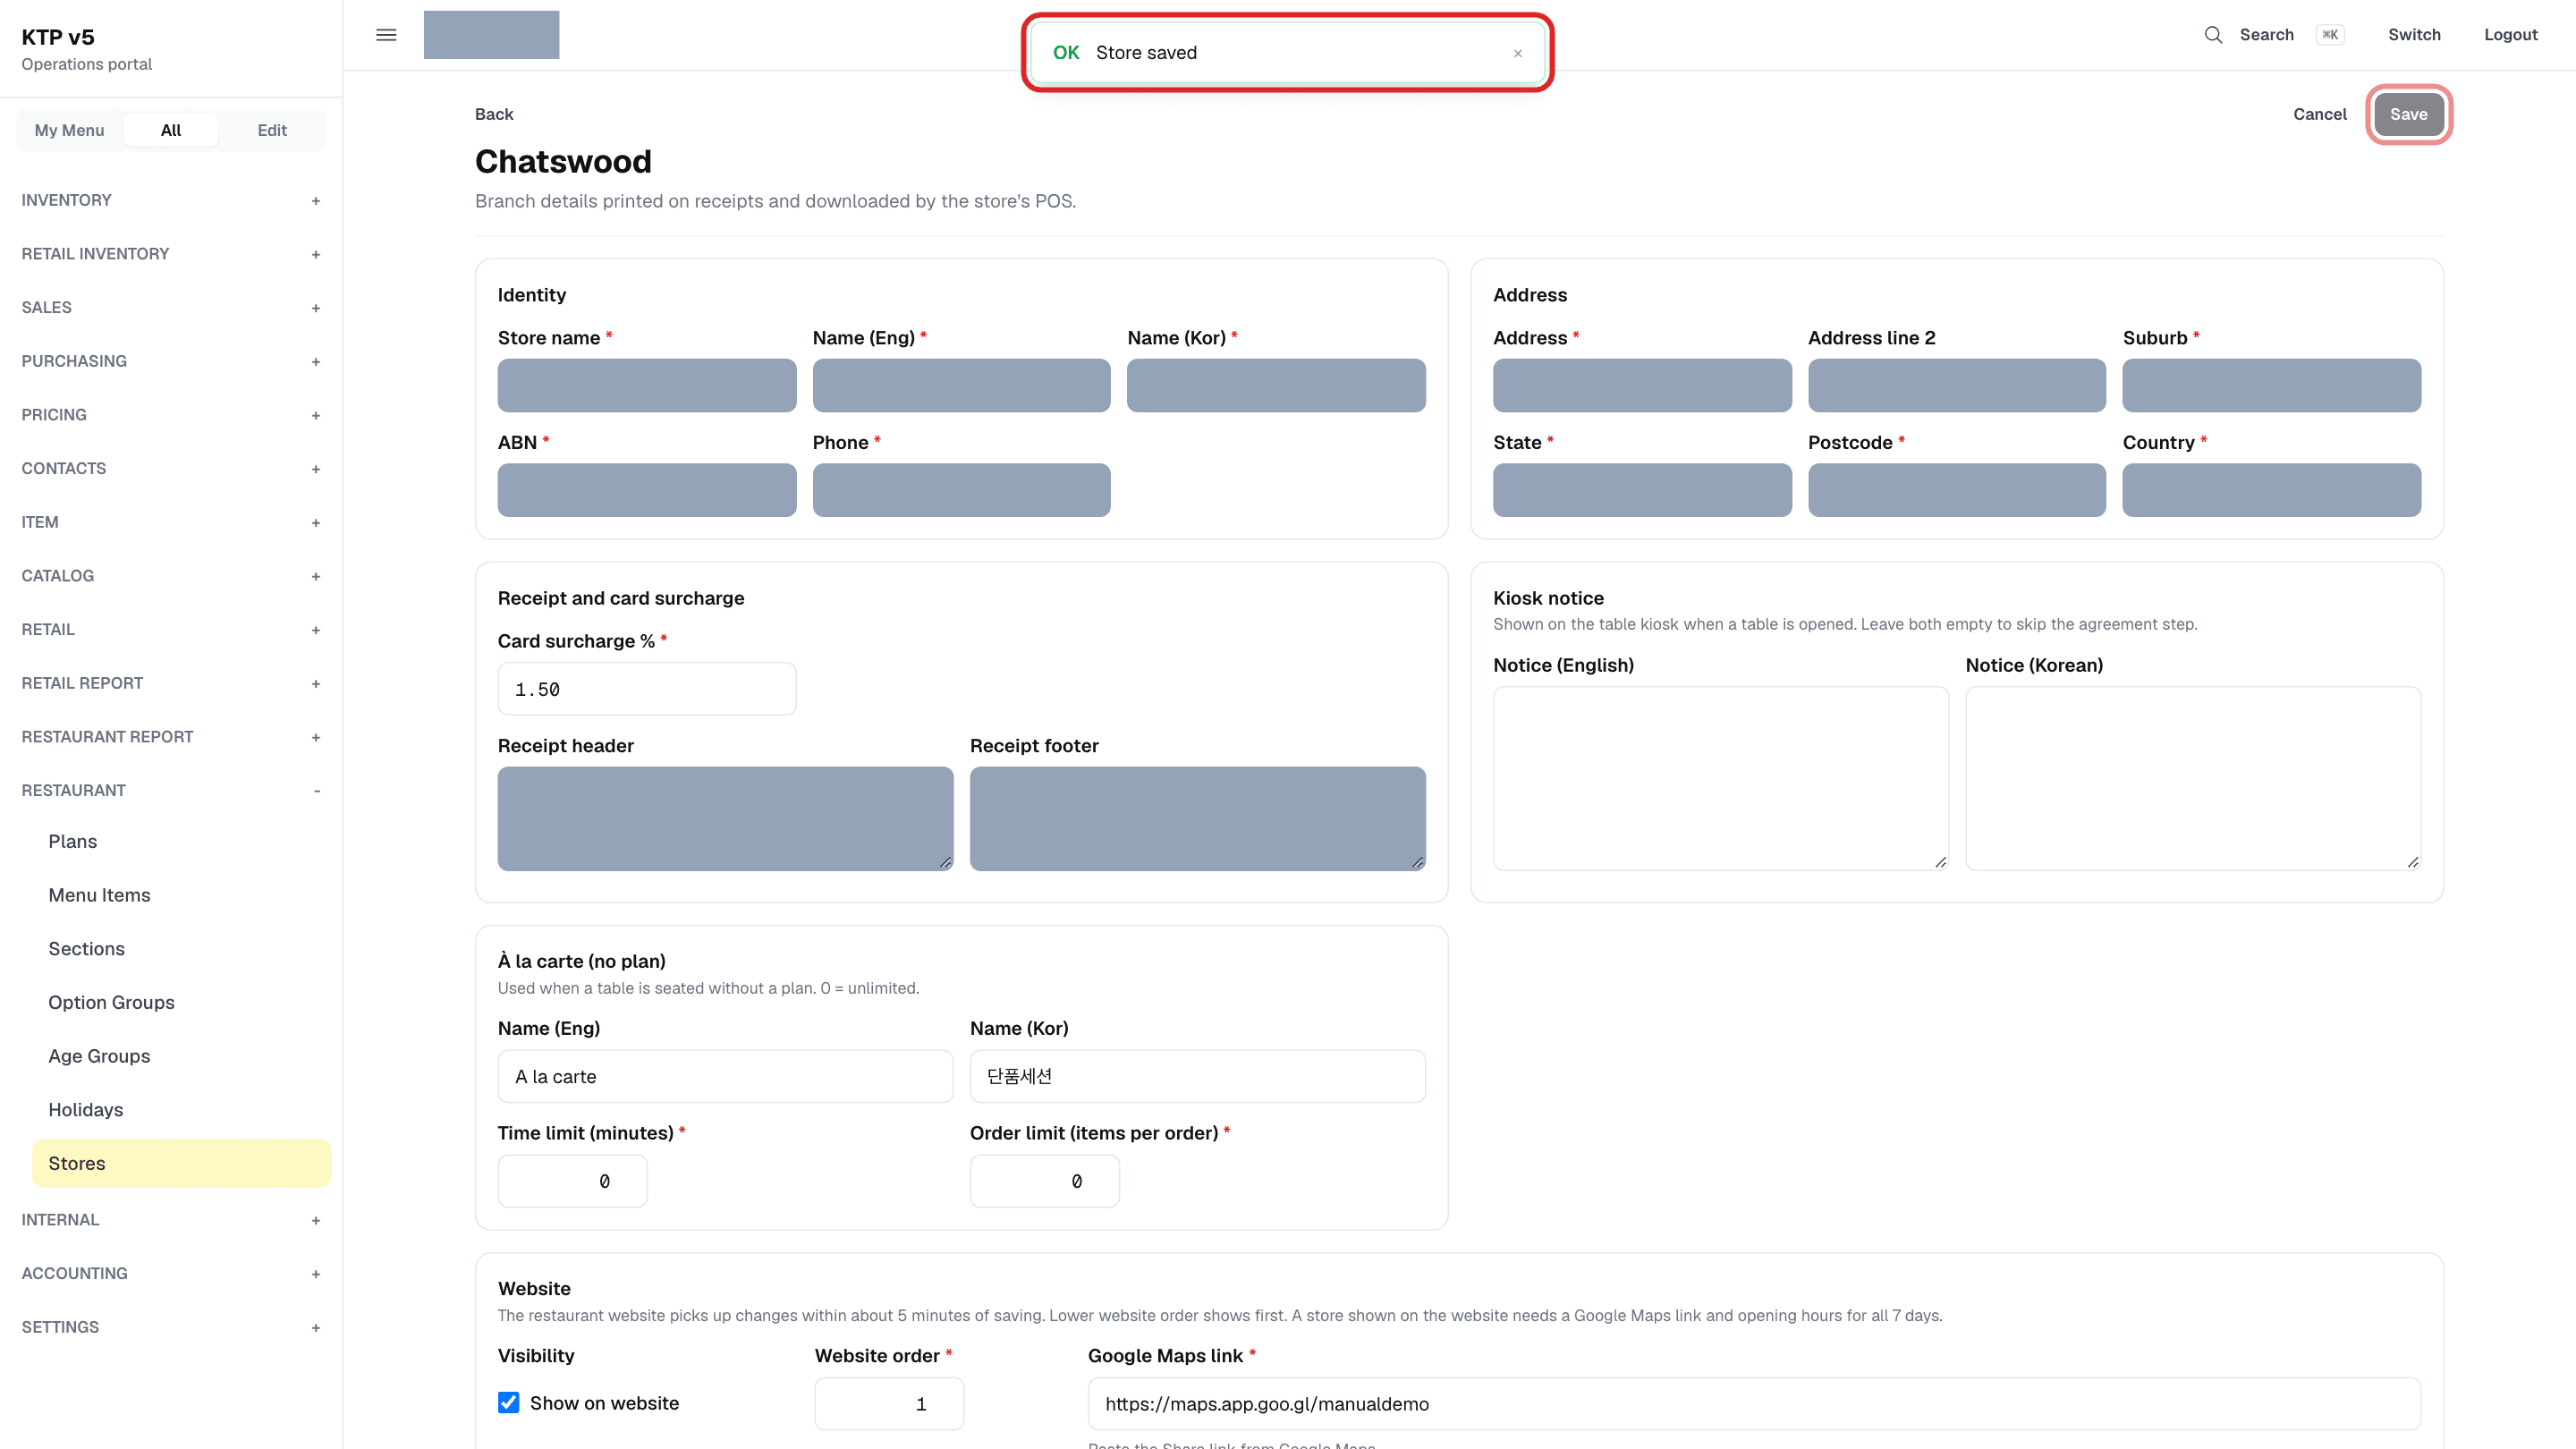Screen dimensions: 2576x1449
Task: Expand the ACCOUNTING section
Action: click(171, 1273)
